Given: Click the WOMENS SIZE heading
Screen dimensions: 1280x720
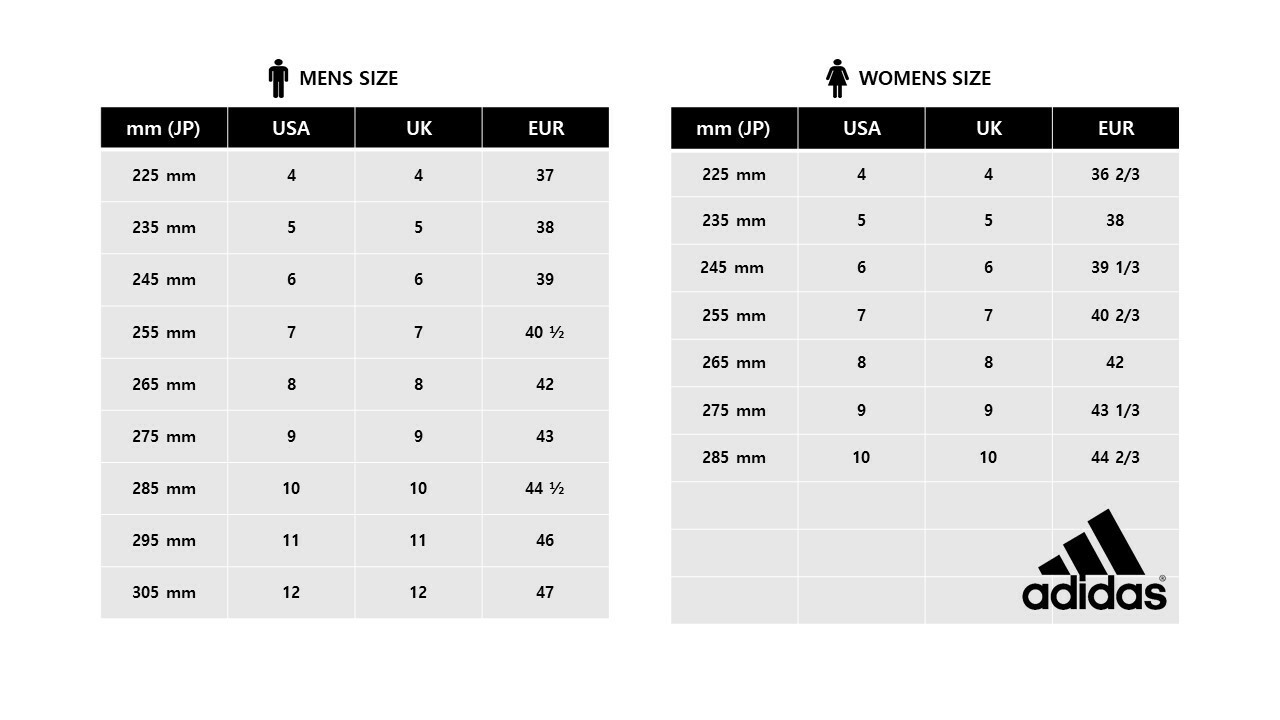Looking at the screenshot, I should (x=924, y=78).
